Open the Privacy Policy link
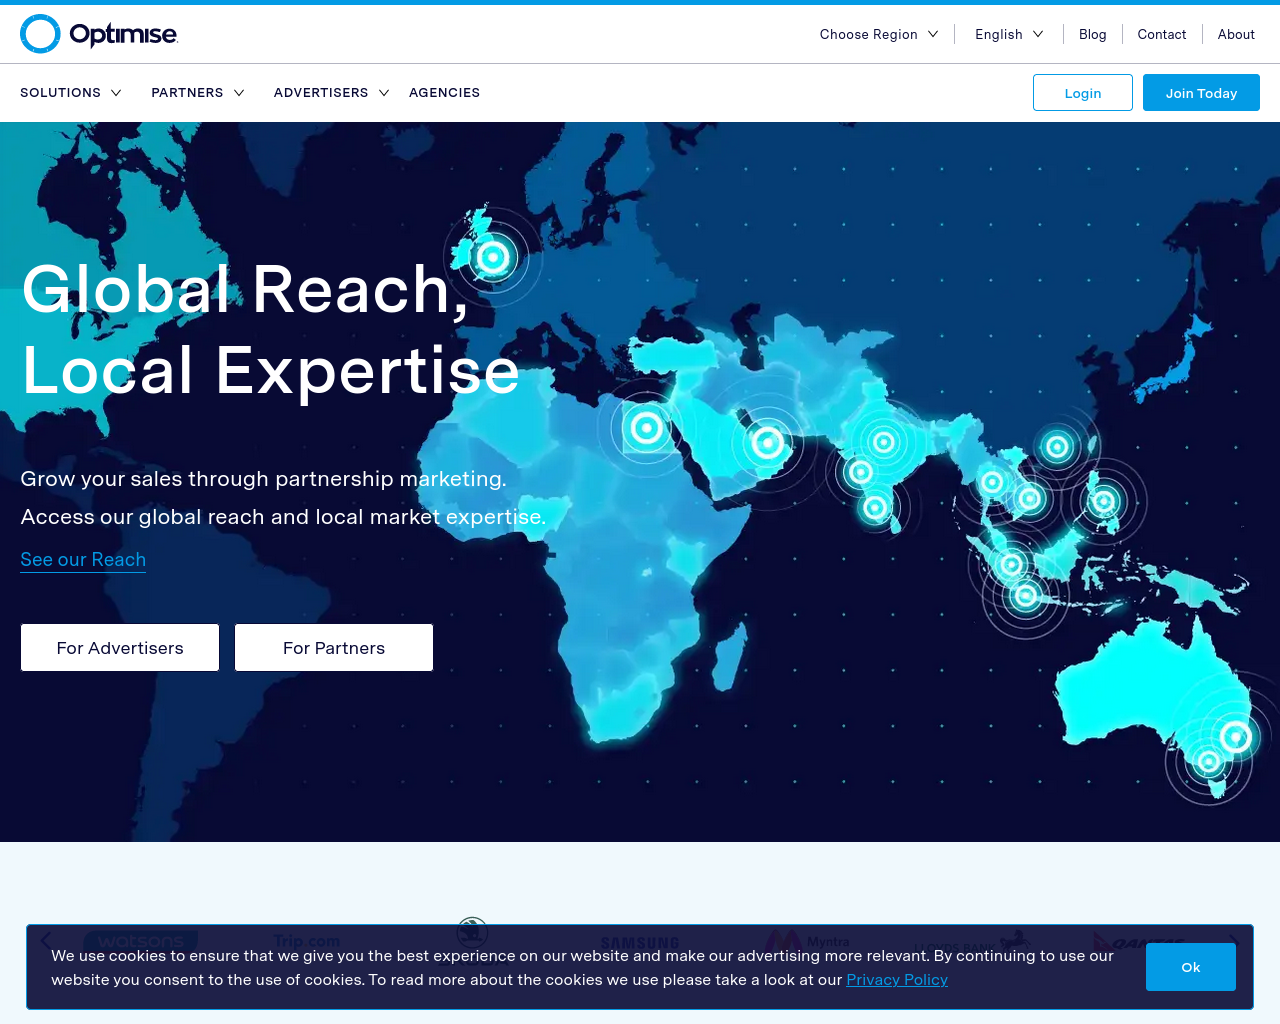 coord(897,980)
